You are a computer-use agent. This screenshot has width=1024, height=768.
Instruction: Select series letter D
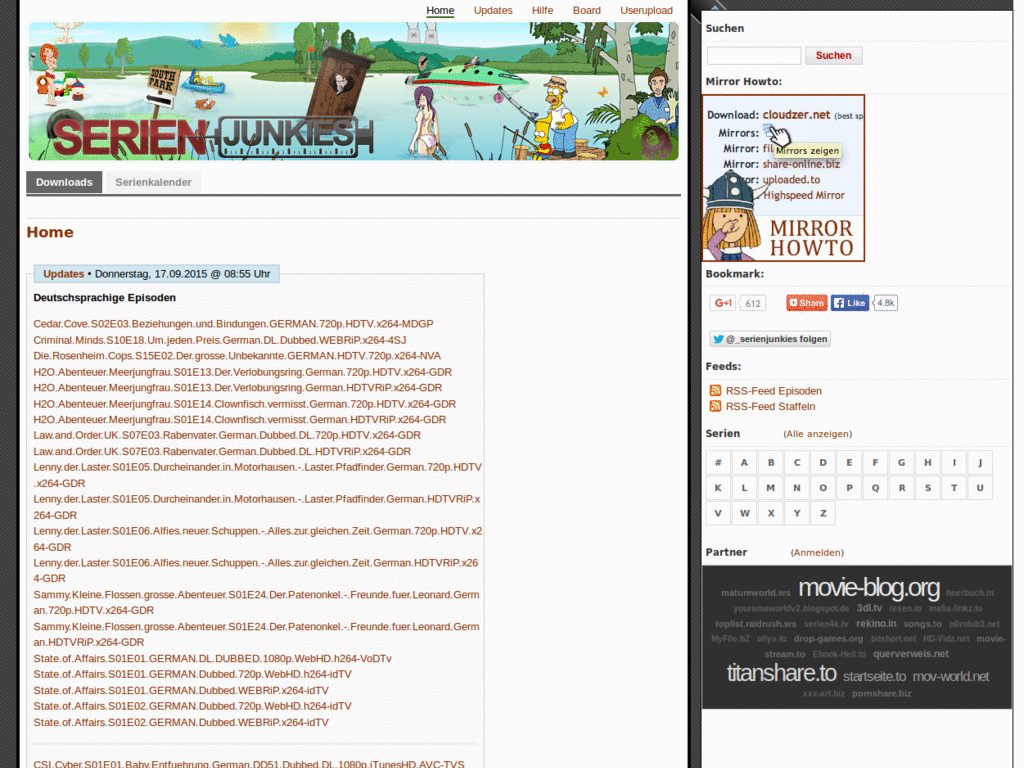pyautogui.click(x=823, y=462)
